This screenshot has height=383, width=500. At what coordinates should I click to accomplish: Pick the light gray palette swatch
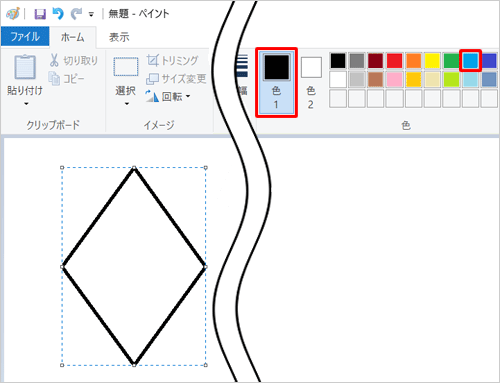point(357,79)
